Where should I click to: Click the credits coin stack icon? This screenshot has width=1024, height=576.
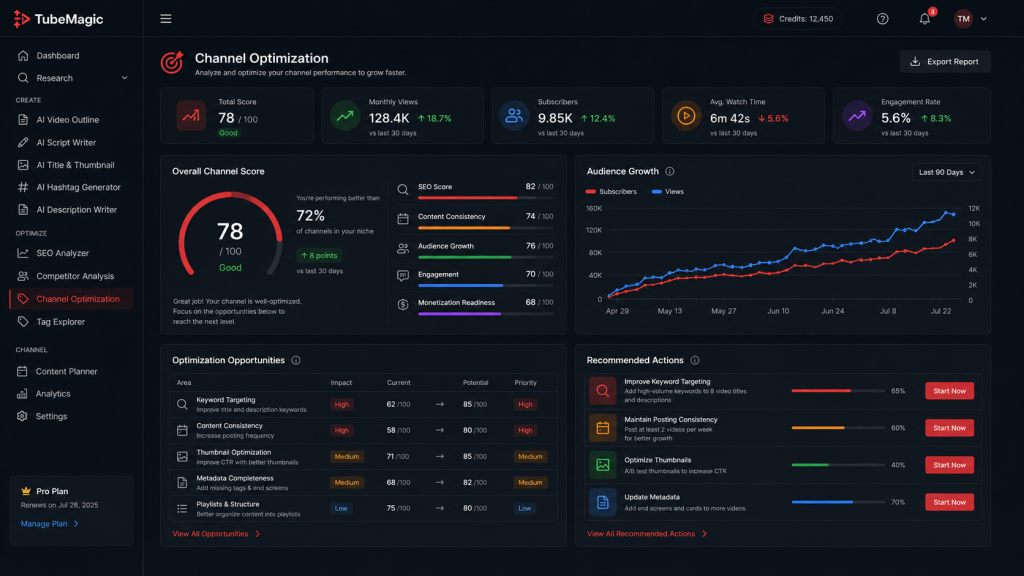[769, 19]
